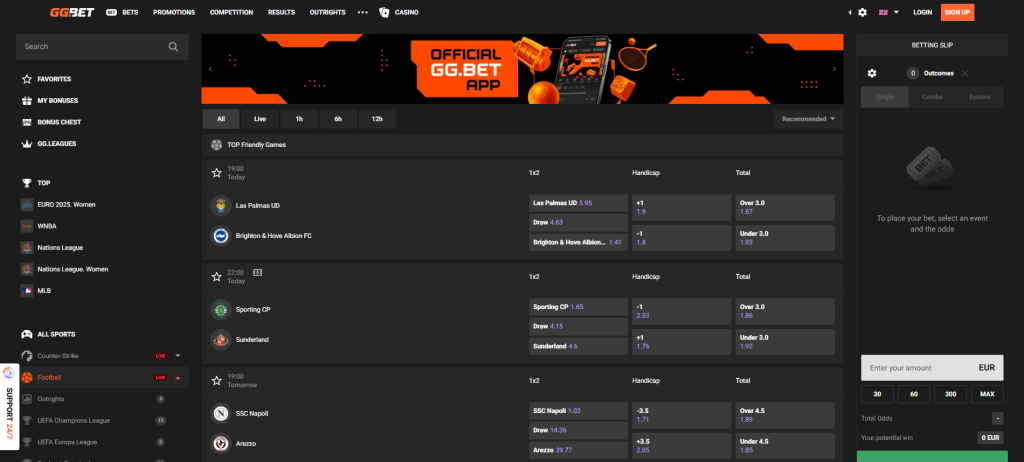Screen dimensions: 1024x462
Task: Click Las Palmas UD team crest
Action: pos(221,205)
